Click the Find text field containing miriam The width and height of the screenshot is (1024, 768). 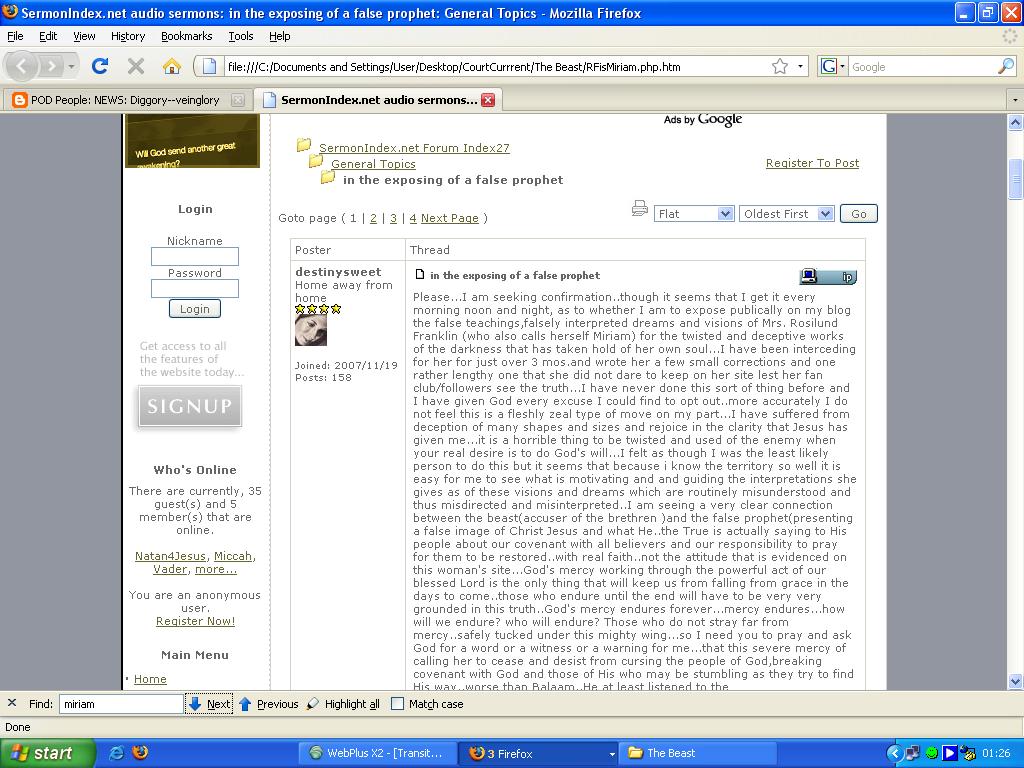click(121, 704)
